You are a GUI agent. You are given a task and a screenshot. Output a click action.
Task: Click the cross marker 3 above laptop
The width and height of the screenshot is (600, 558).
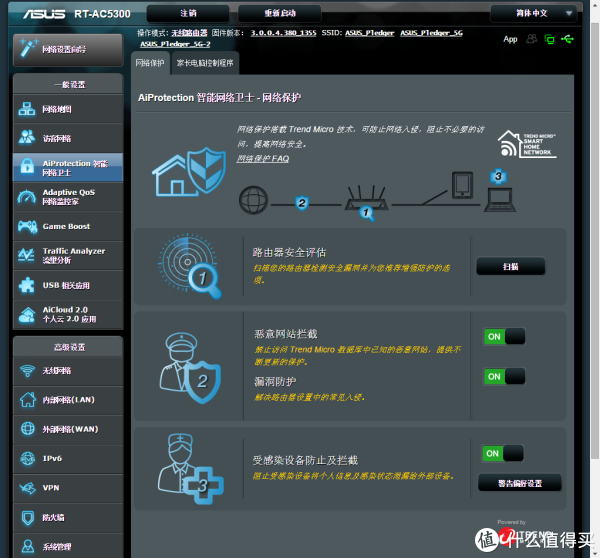click(498, 176)
